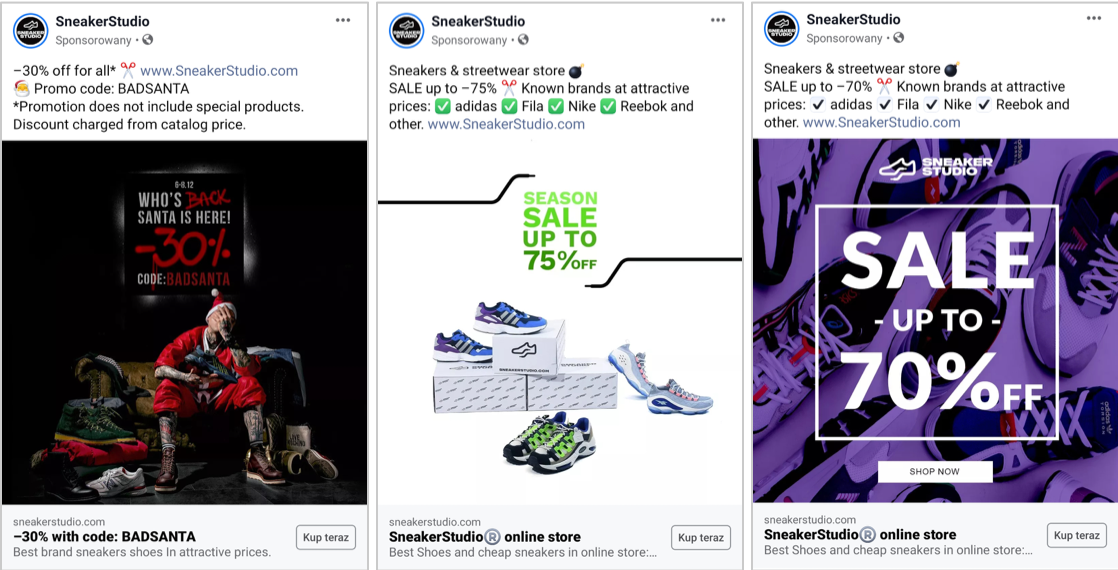Open the Bad Santa promotional image

point(185,322)
